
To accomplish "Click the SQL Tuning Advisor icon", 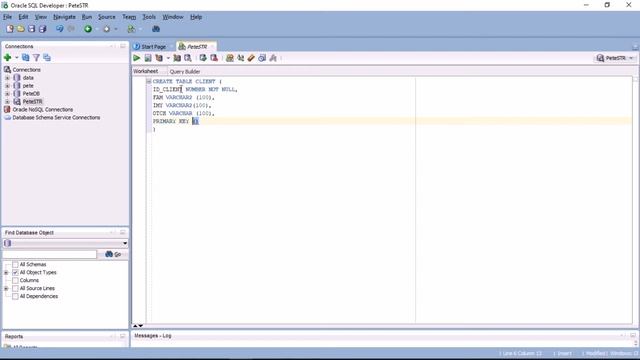I will click(188, 58).
